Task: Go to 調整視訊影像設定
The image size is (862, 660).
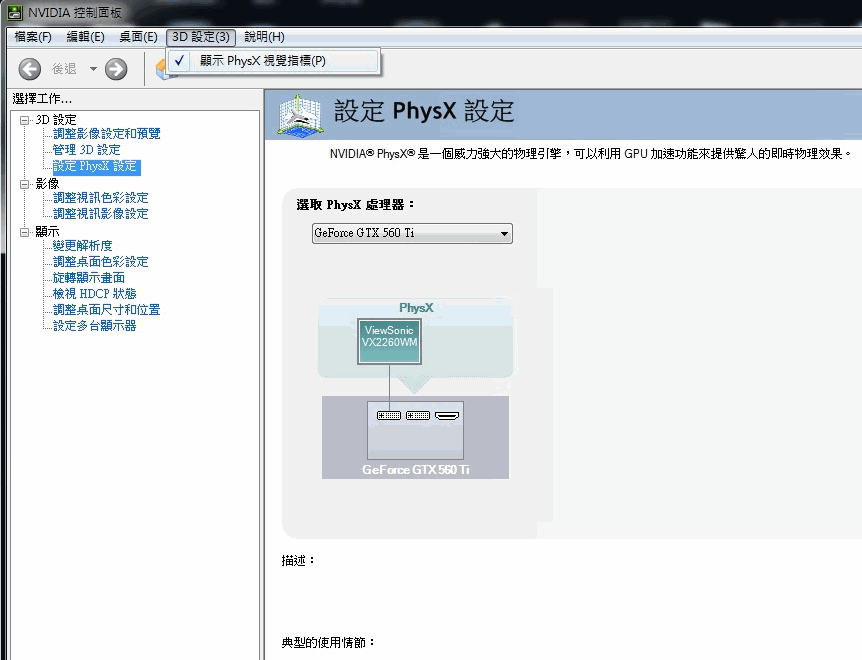Action: pyautogui.click(x=101, y=214)
